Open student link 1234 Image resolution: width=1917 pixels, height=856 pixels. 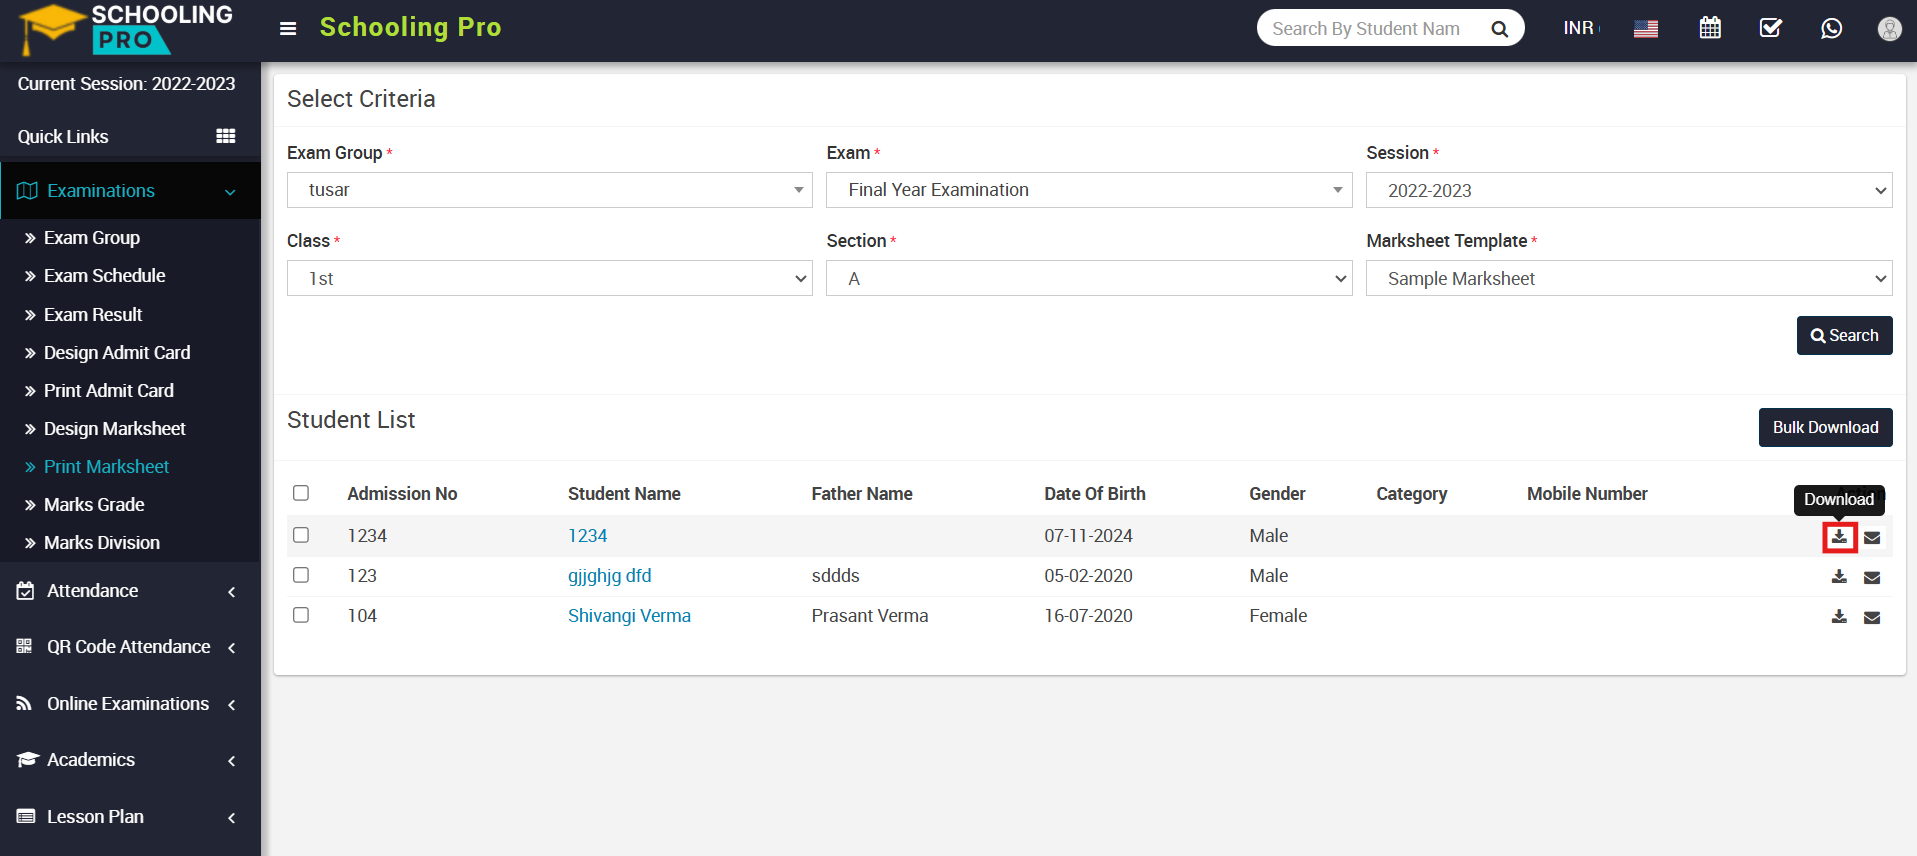coord(587,536)
